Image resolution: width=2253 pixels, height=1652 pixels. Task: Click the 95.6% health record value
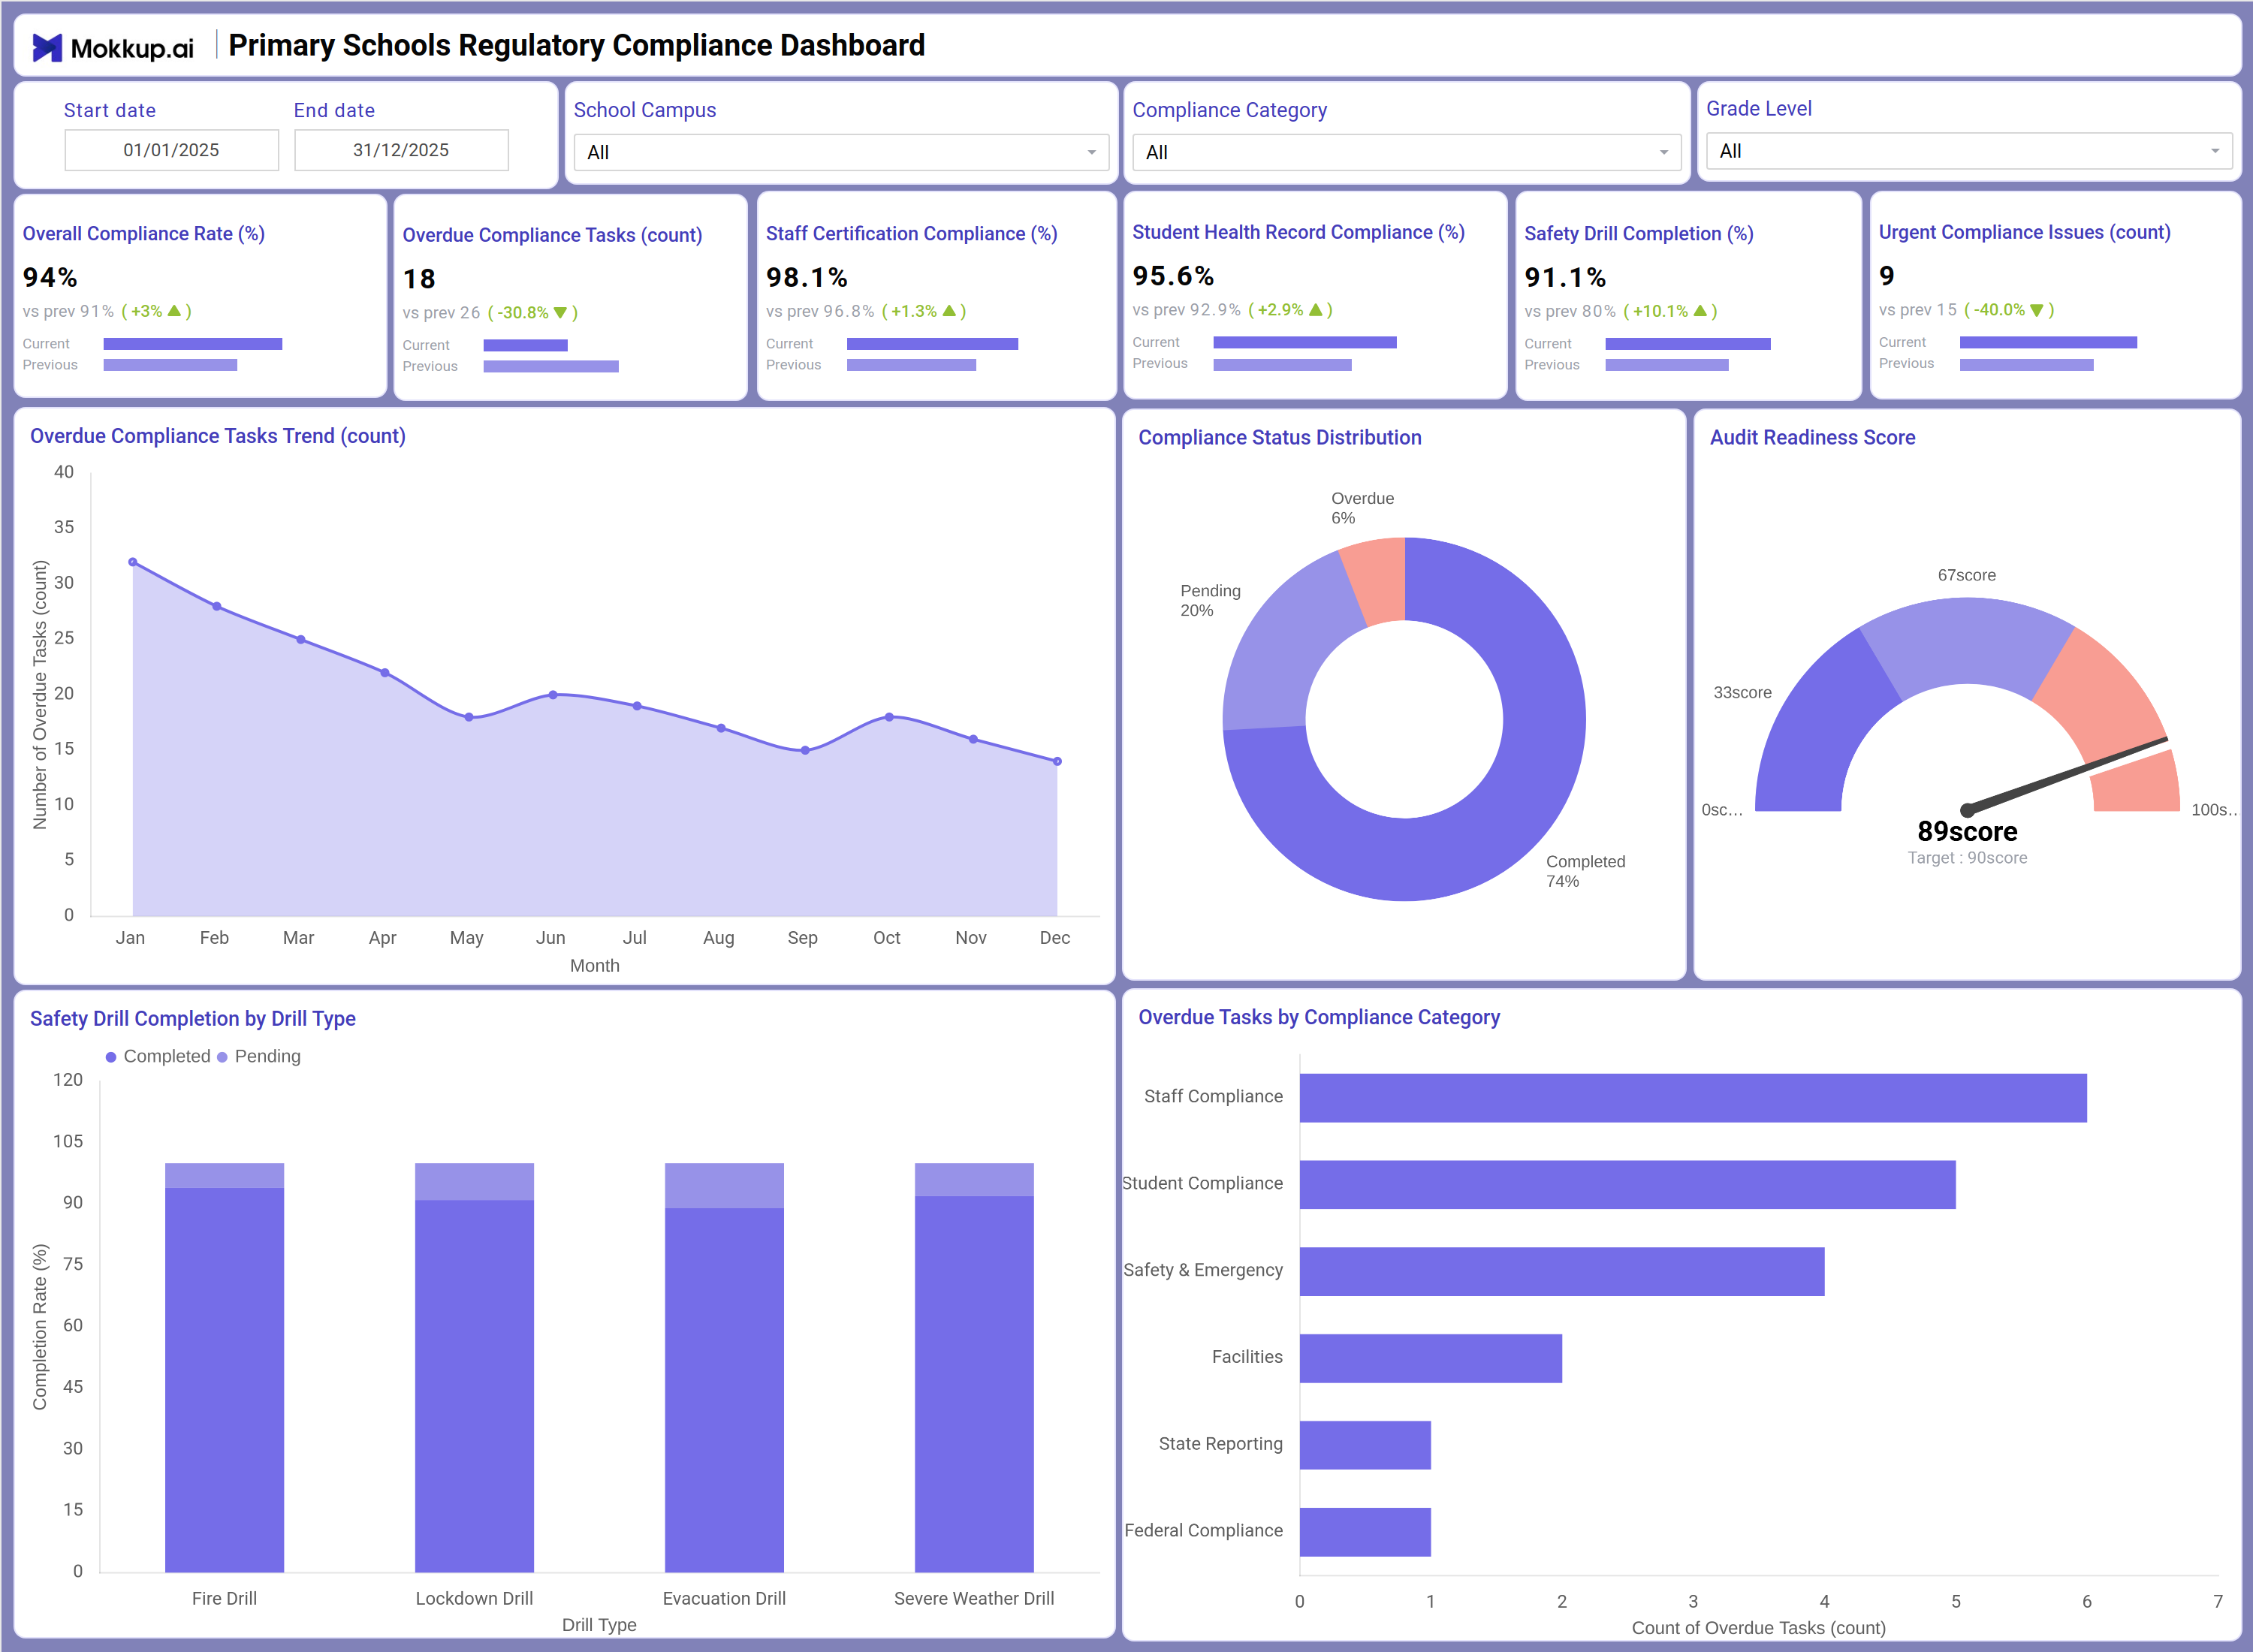(x=1173, y=276)
